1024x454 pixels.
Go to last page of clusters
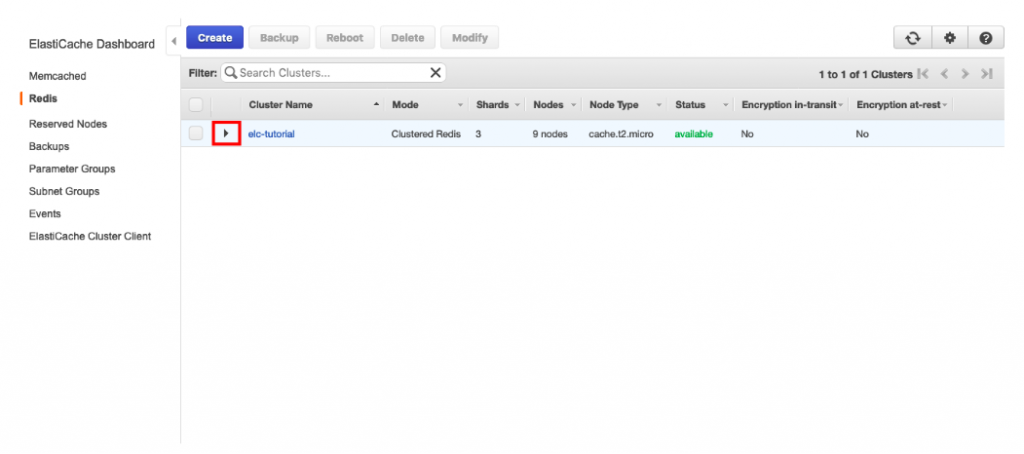click(x=986, y=74)
